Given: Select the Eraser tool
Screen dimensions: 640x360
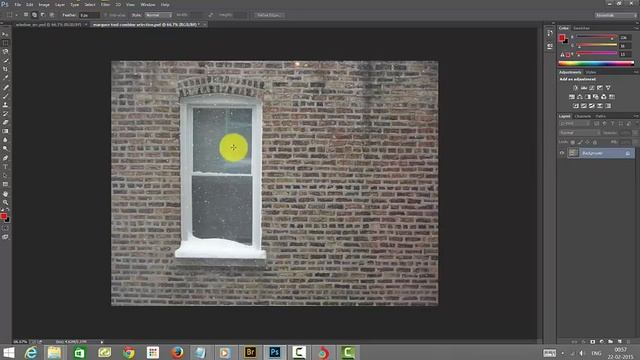Looking at the screenshot, I should pyautogui.click(x=5, y=122).
